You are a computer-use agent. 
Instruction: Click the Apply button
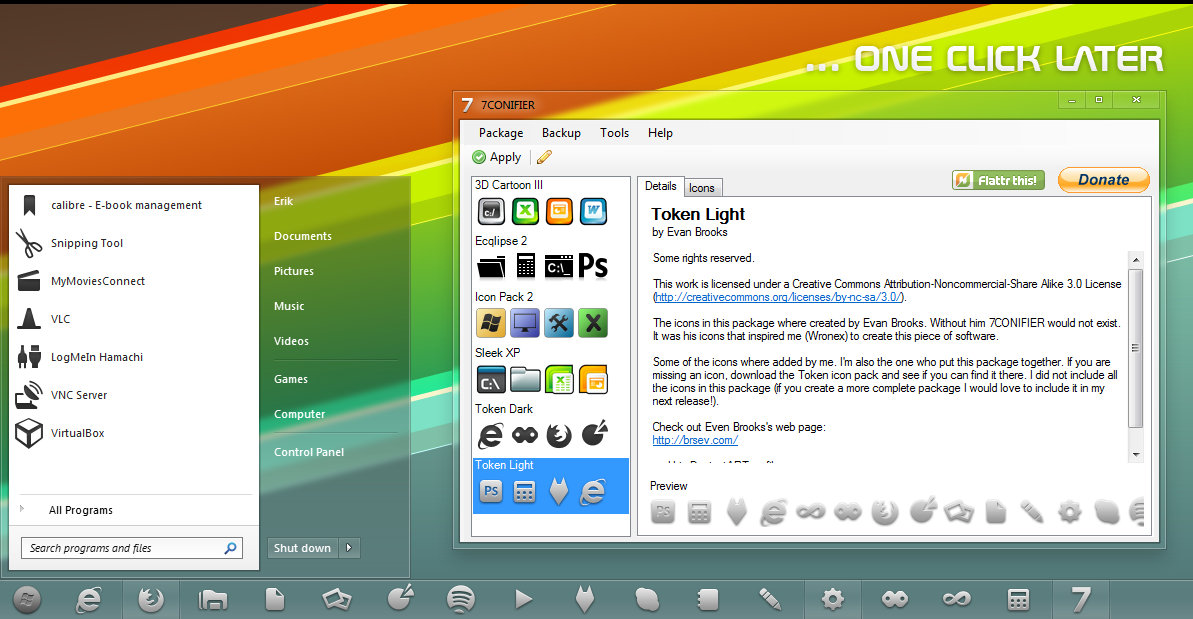tap(497, 157)
